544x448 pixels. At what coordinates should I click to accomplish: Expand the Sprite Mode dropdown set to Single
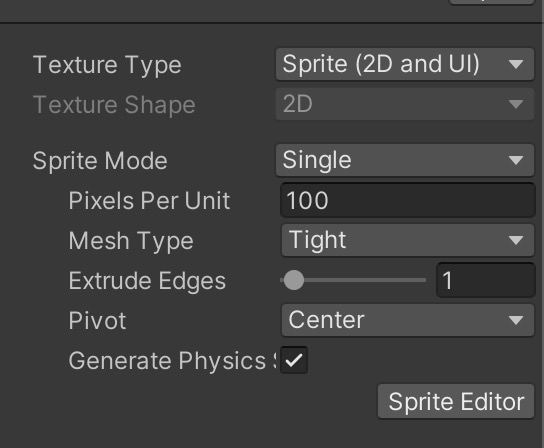405,160
